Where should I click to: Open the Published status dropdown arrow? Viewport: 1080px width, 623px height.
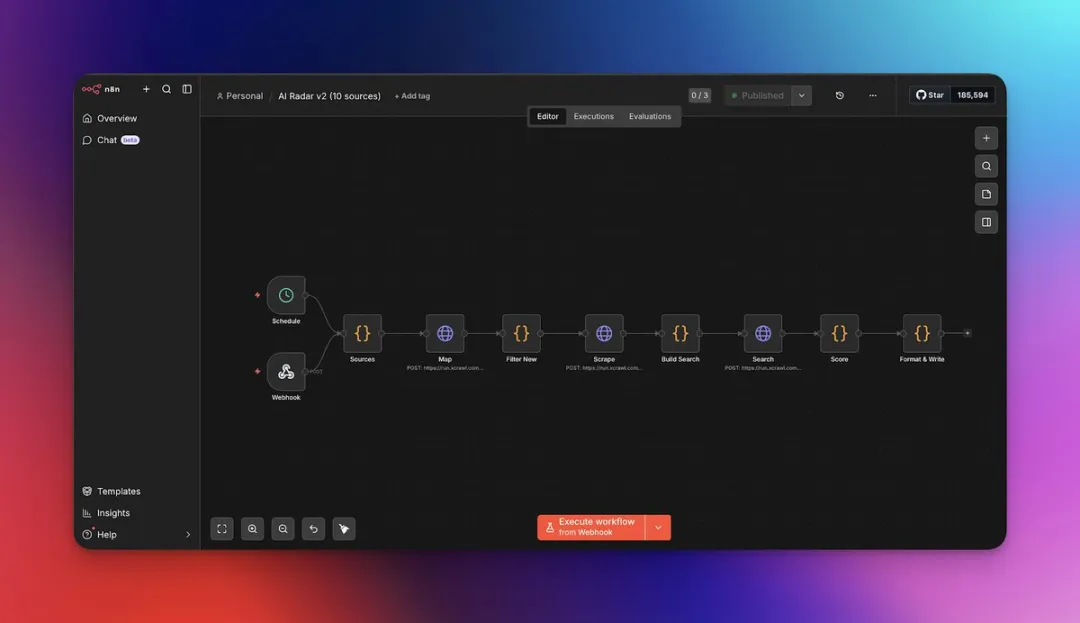[x=801, y=96]
